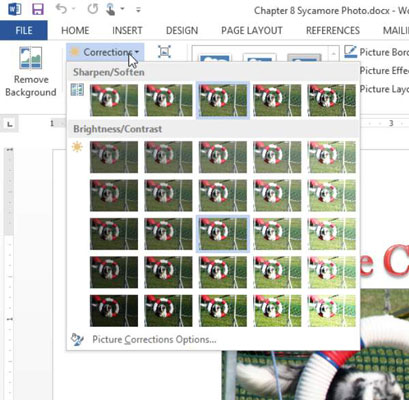Choose first Sharpen/Soften thumbnail (softest)
The width and height of the screenshot is (409, 400).
(x=114, y=100)
